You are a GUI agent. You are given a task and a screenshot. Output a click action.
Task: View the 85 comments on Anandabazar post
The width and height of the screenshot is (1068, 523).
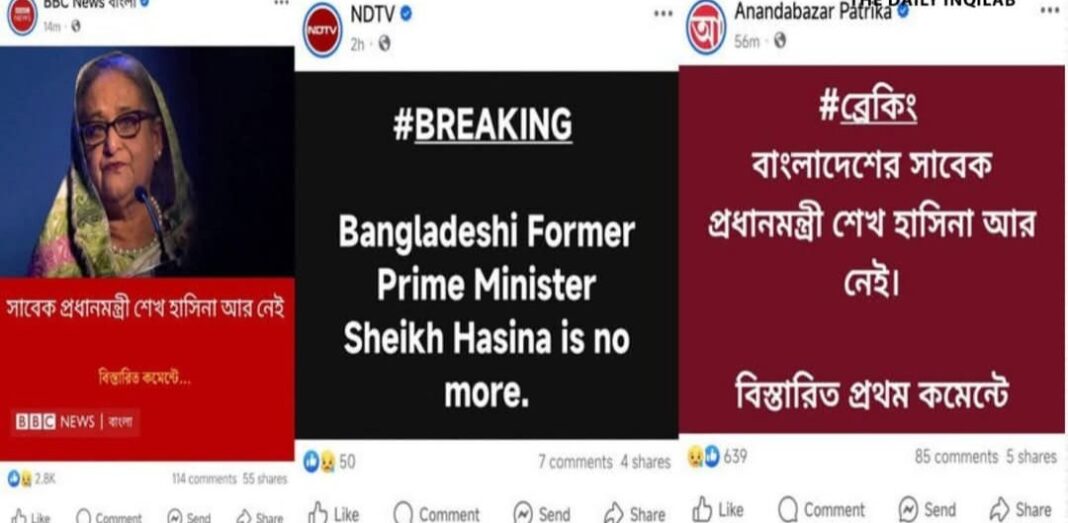956,457
